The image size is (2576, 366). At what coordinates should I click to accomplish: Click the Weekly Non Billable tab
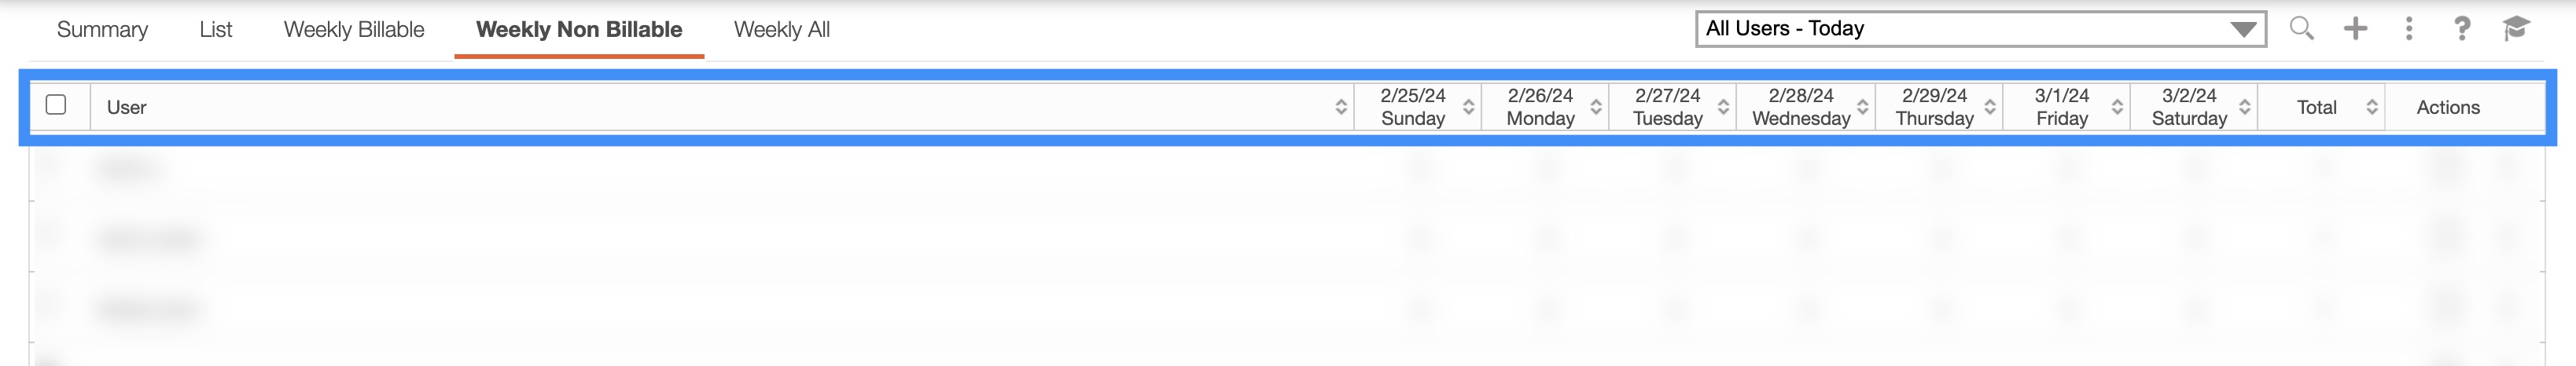pyautogui.click(x=579, y=30)
